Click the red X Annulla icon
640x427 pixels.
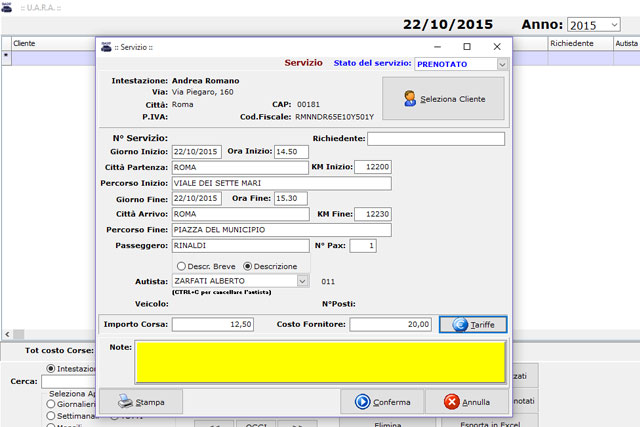(x=451, y=402)
